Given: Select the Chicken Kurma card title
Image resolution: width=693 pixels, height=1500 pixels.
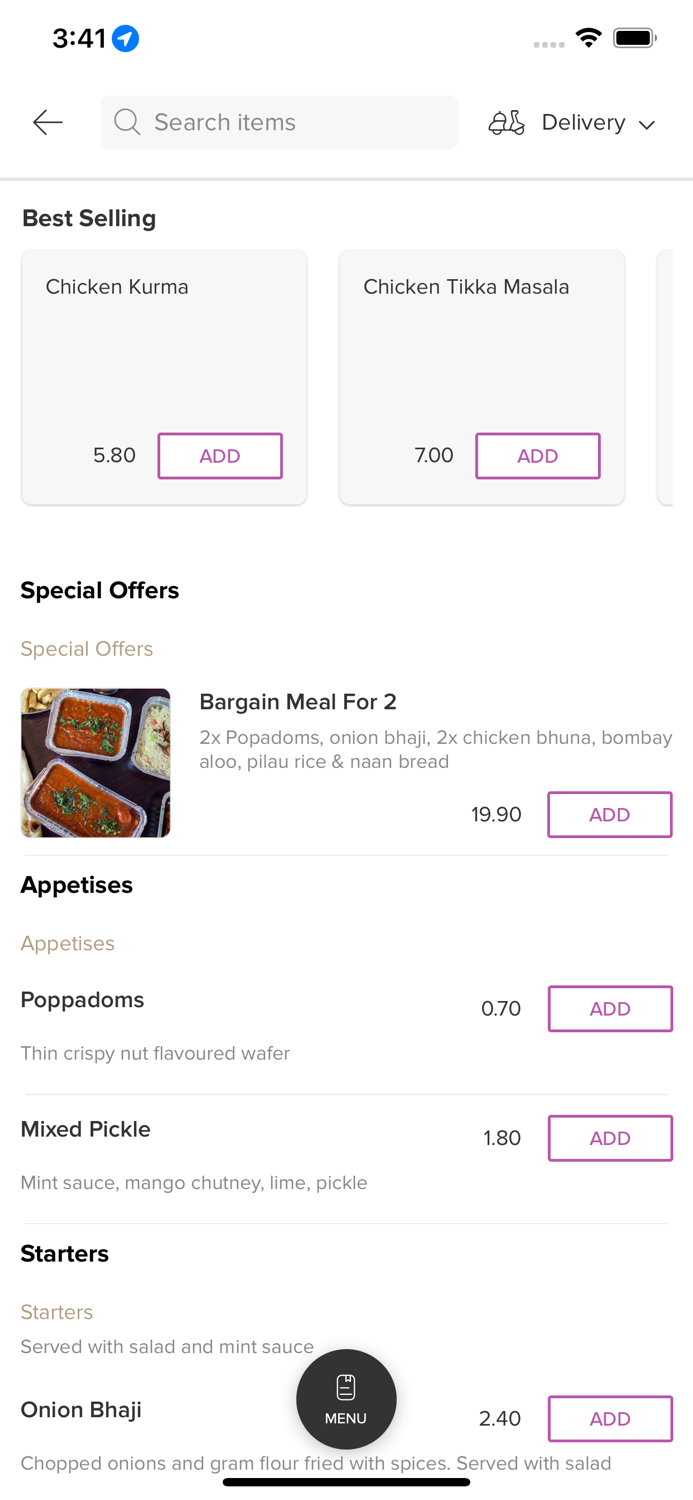Looking at the screenshot, I should pos(117,287).
